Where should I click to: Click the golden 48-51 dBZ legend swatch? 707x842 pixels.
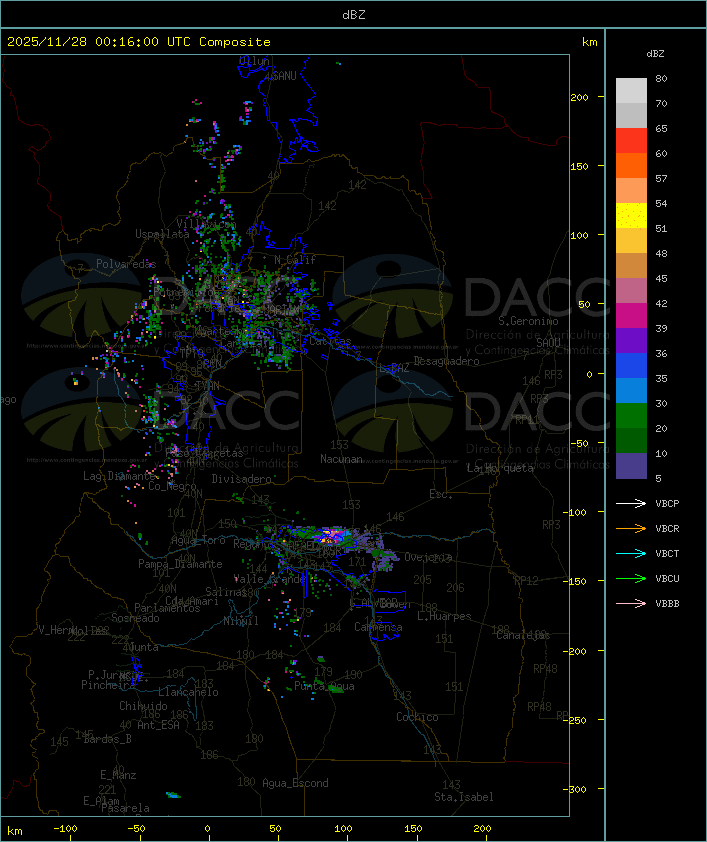tap(631, 241)
